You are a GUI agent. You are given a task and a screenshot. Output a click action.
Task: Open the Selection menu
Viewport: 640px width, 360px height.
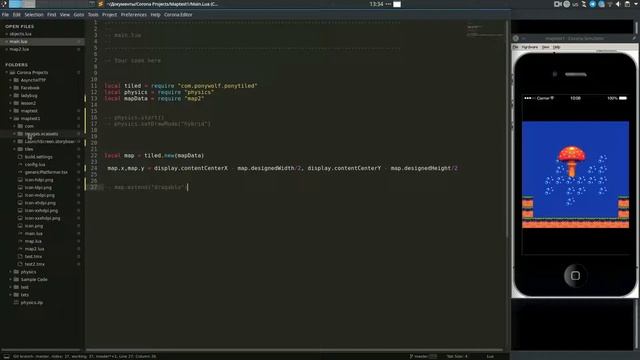(34, 15)
